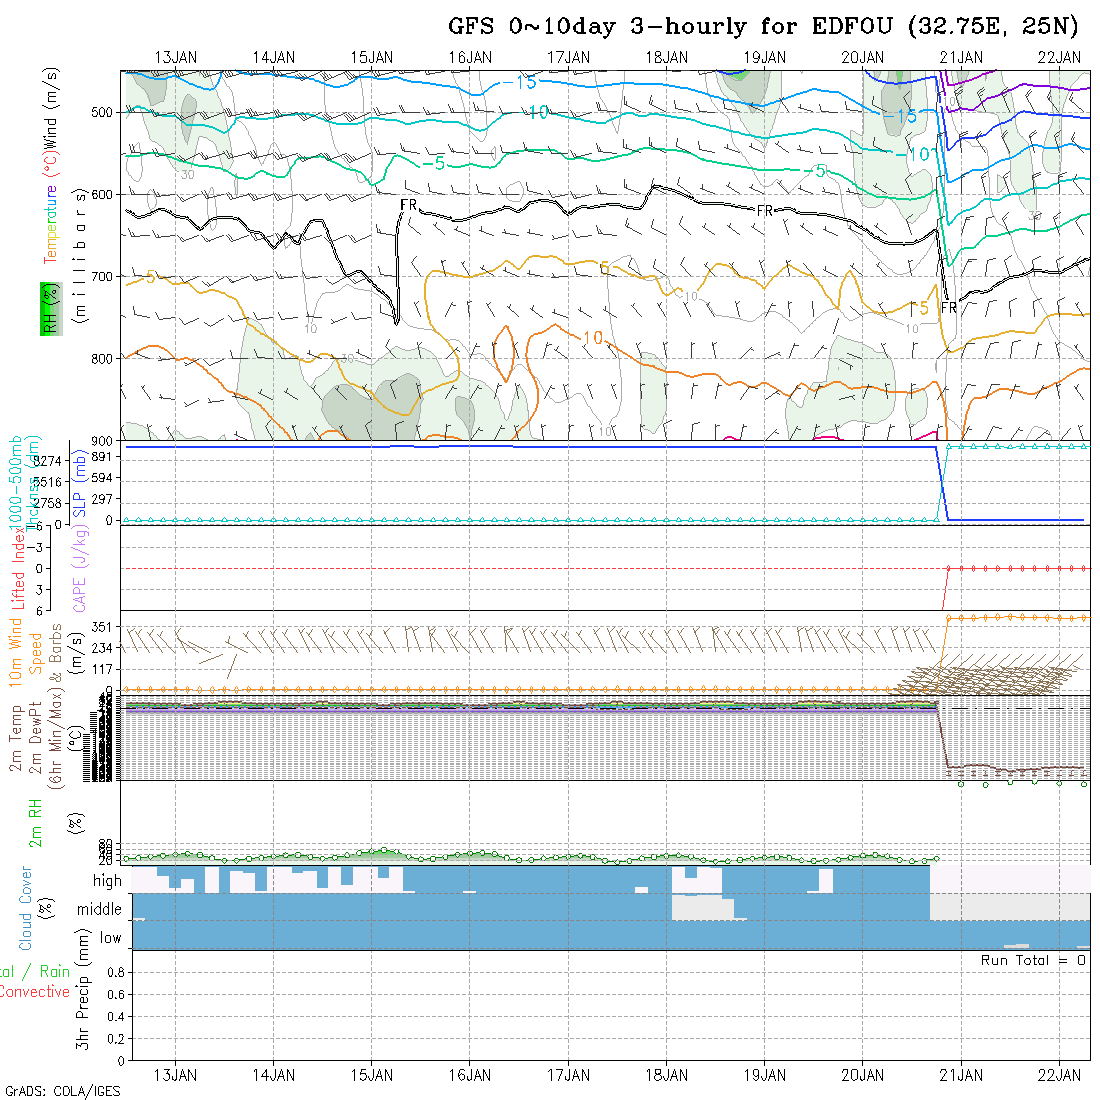The width and height of the screenshot is (1100, 1100).
Task: Select the 'high' cloud cover row label
Action: pos(107,881)
